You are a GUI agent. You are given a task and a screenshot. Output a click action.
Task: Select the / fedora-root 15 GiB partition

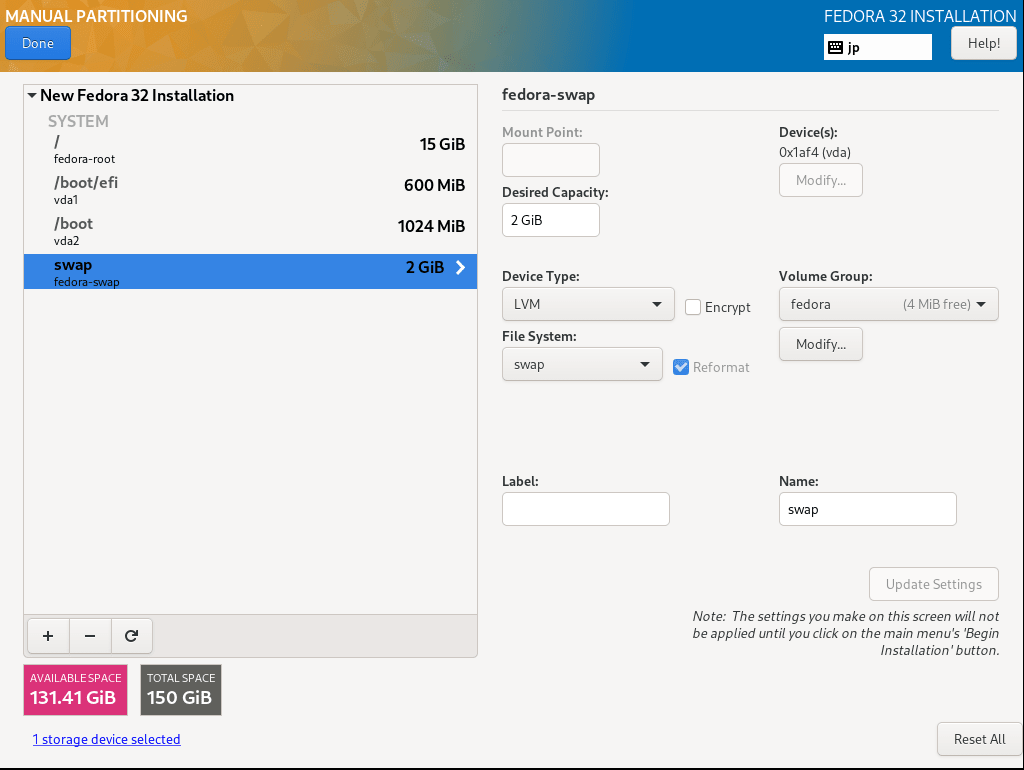coord(250,150)
